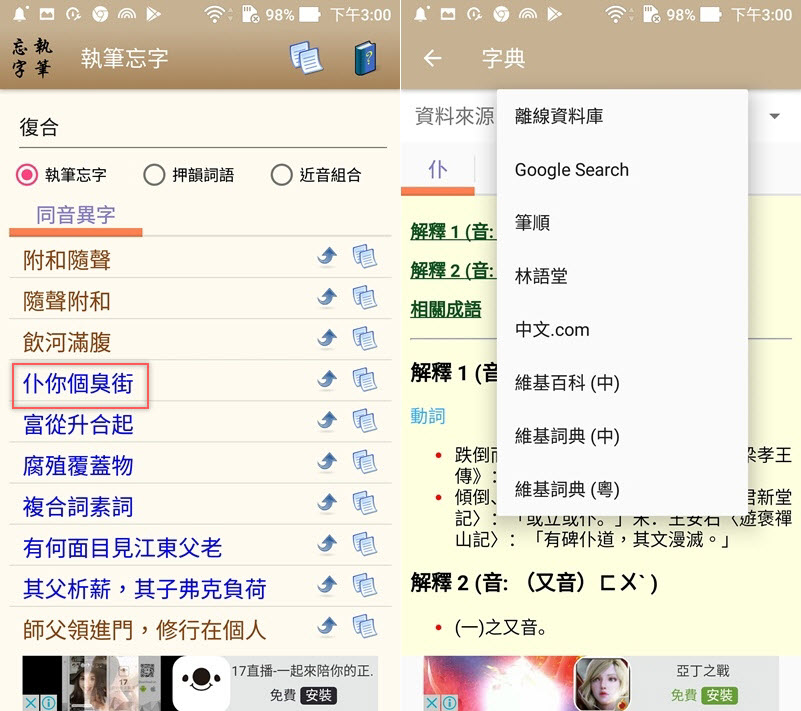This screenshot has width=801, height=711.
Task: Choose 離線資料庫 from the source list
Action: (622, 116)
